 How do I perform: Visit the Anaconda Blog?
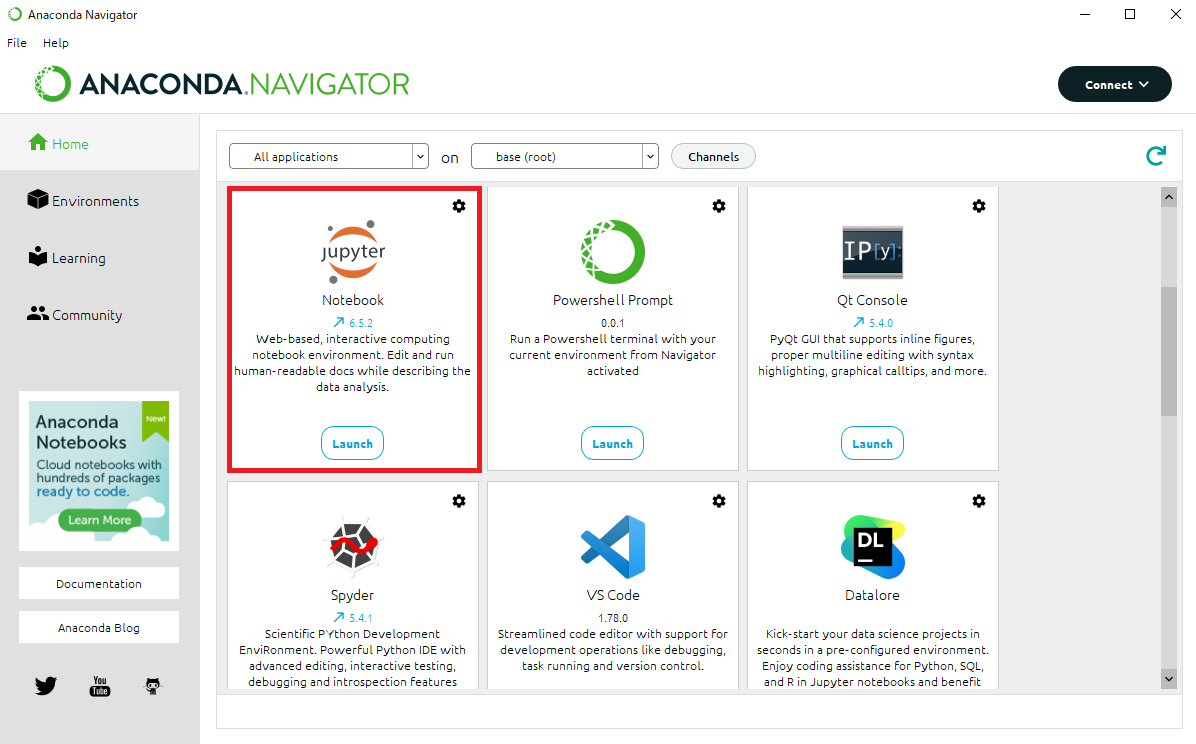99,627
